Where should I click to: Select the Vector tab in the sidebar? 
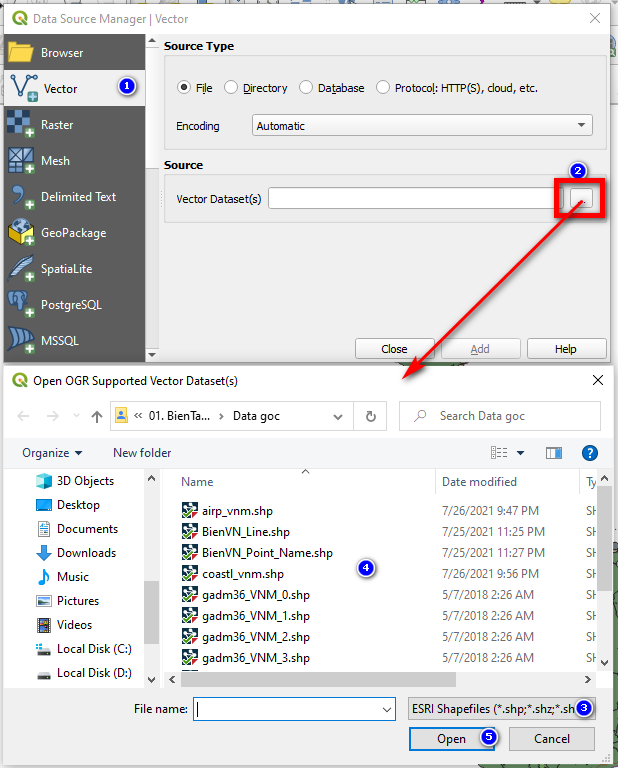[74, 89]
